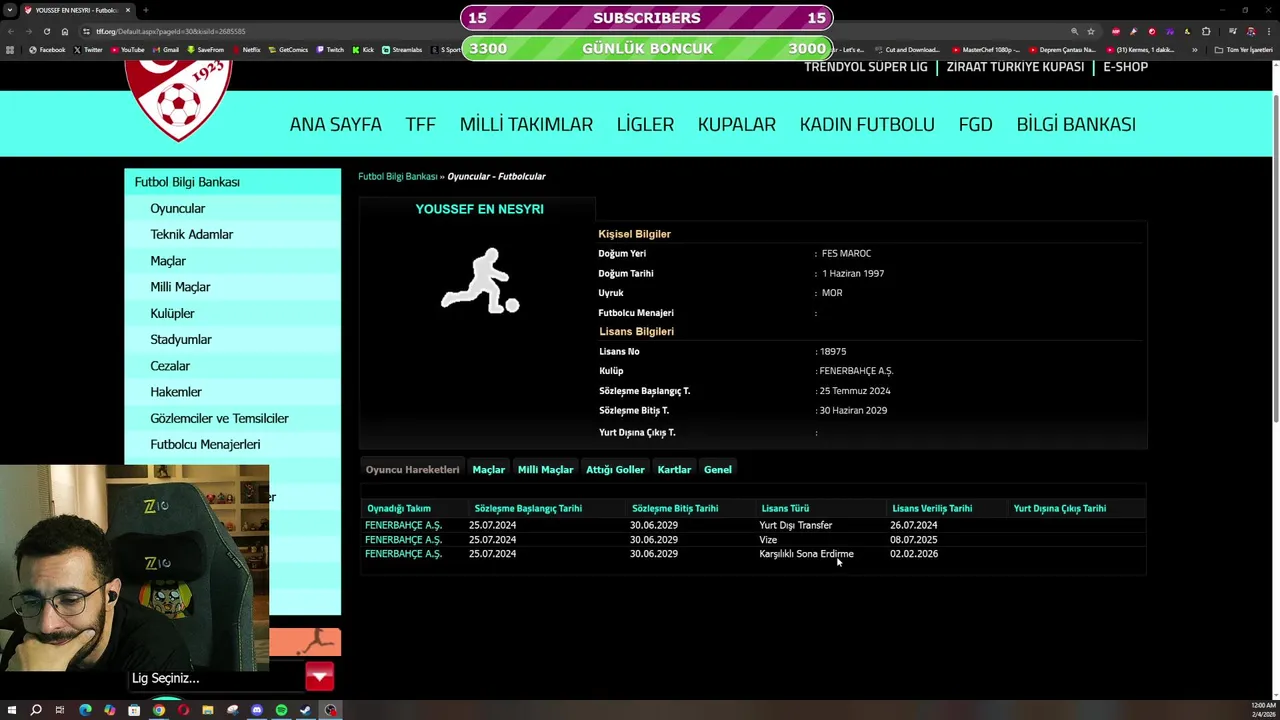Viewport: 1280px width, 720px height.
Task: Reload the page with the refresh icon
Action: [x=46, y=31]
